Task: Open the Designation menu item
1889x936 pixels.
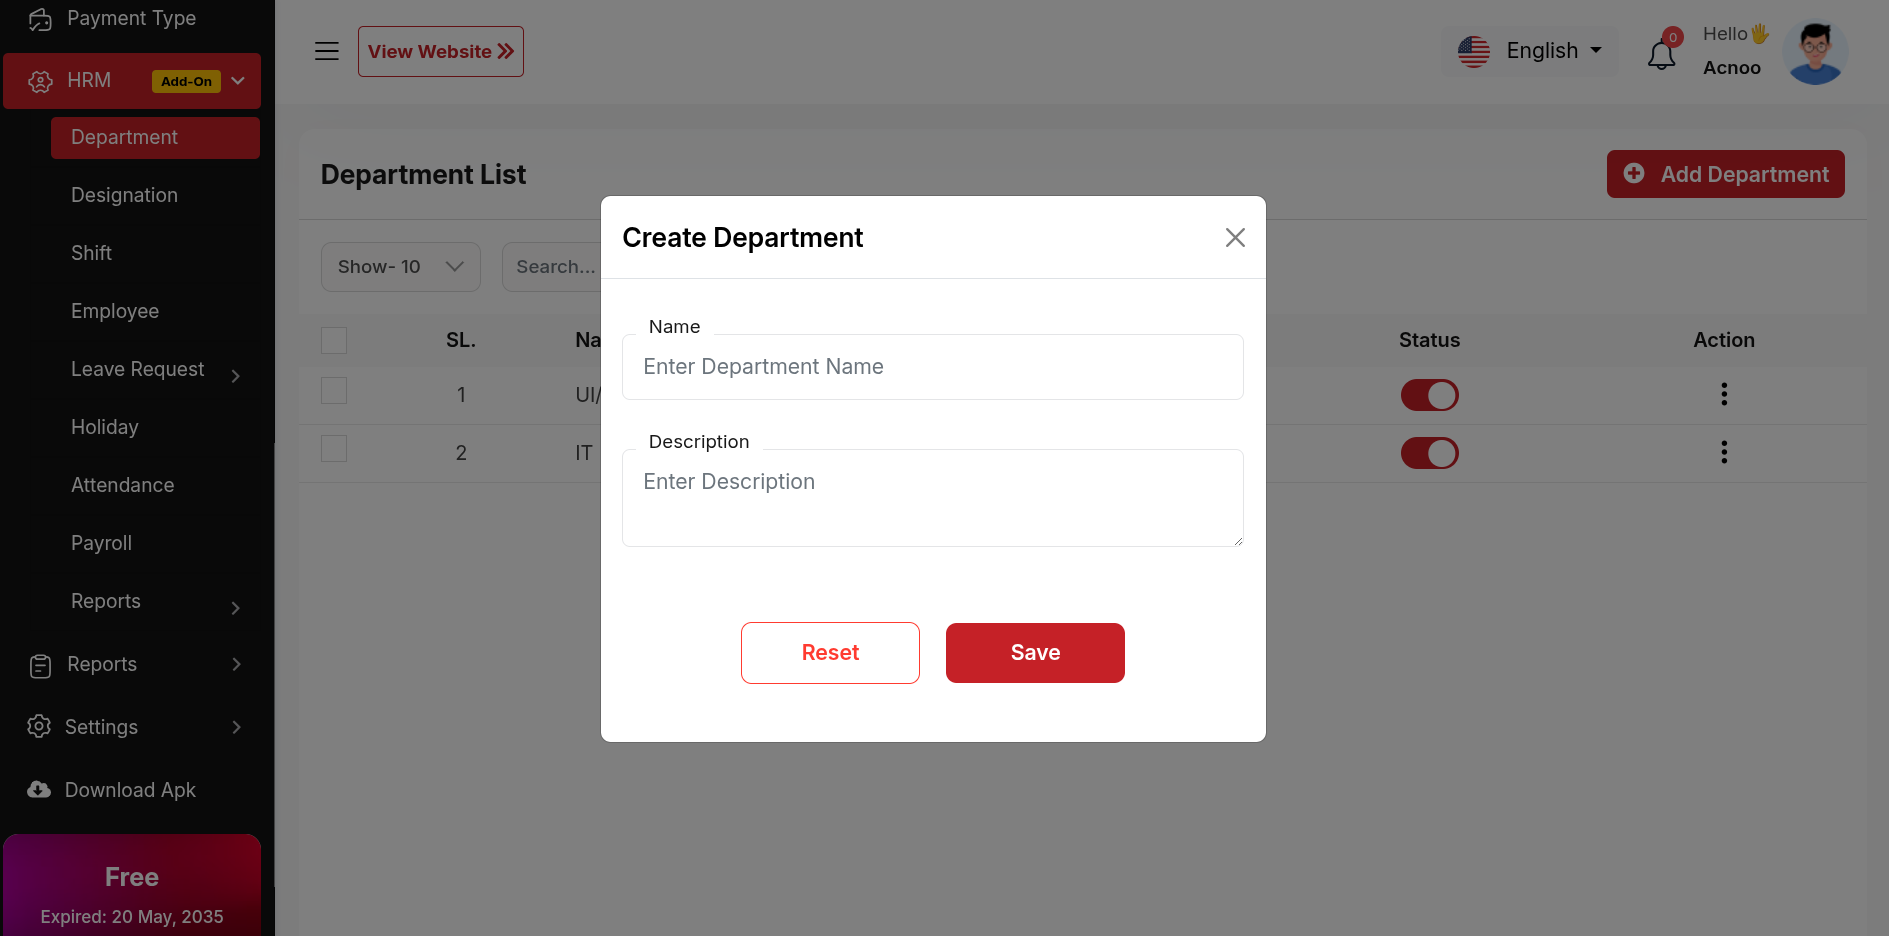Action: 124,195
